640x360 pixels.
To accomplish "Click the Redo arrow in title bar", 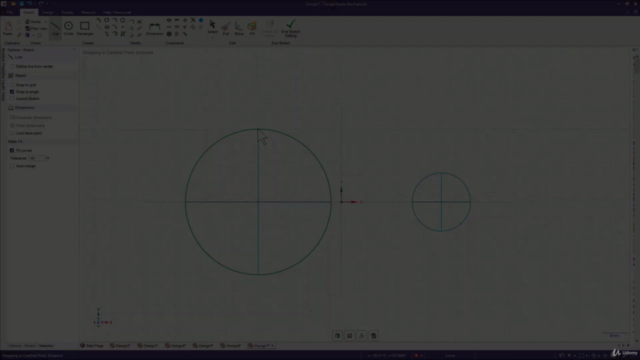I will click(x=41, y=4).
